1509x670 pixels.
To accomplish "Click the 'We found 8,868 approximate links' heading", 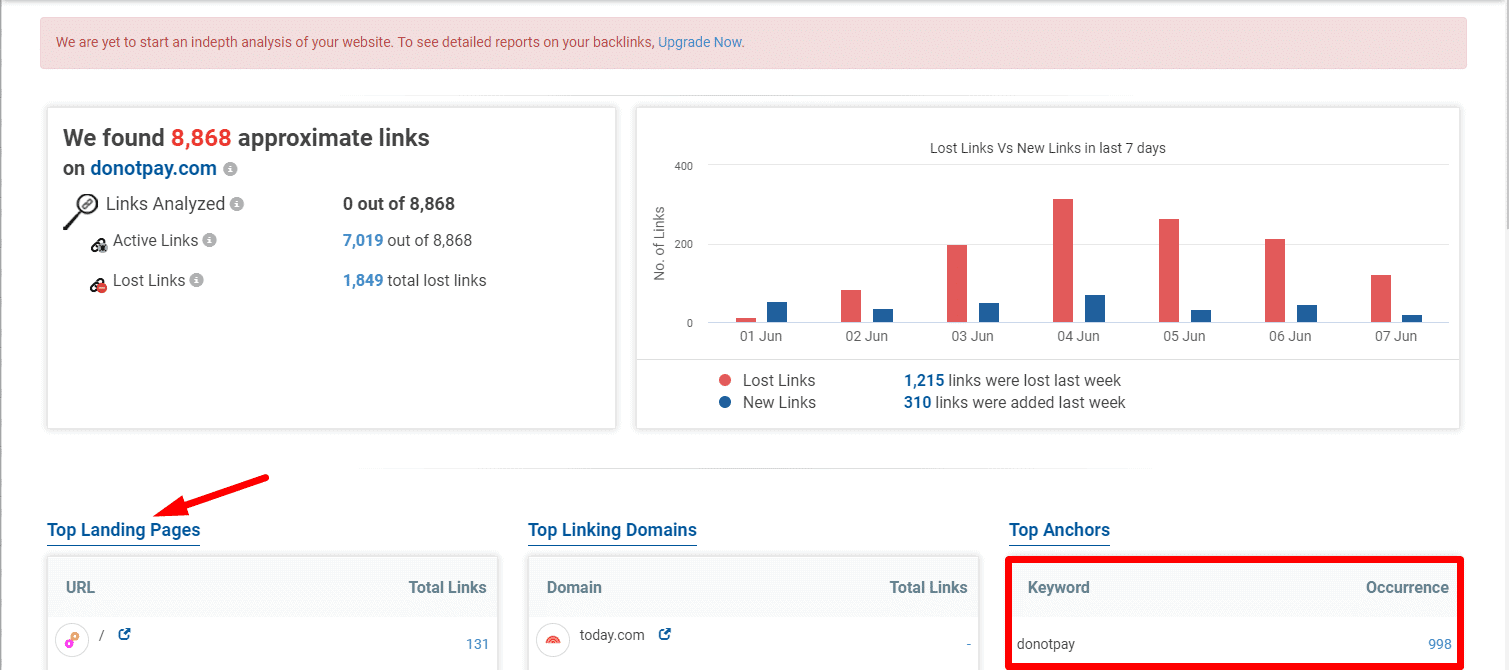I will click(x=247, y=138).
